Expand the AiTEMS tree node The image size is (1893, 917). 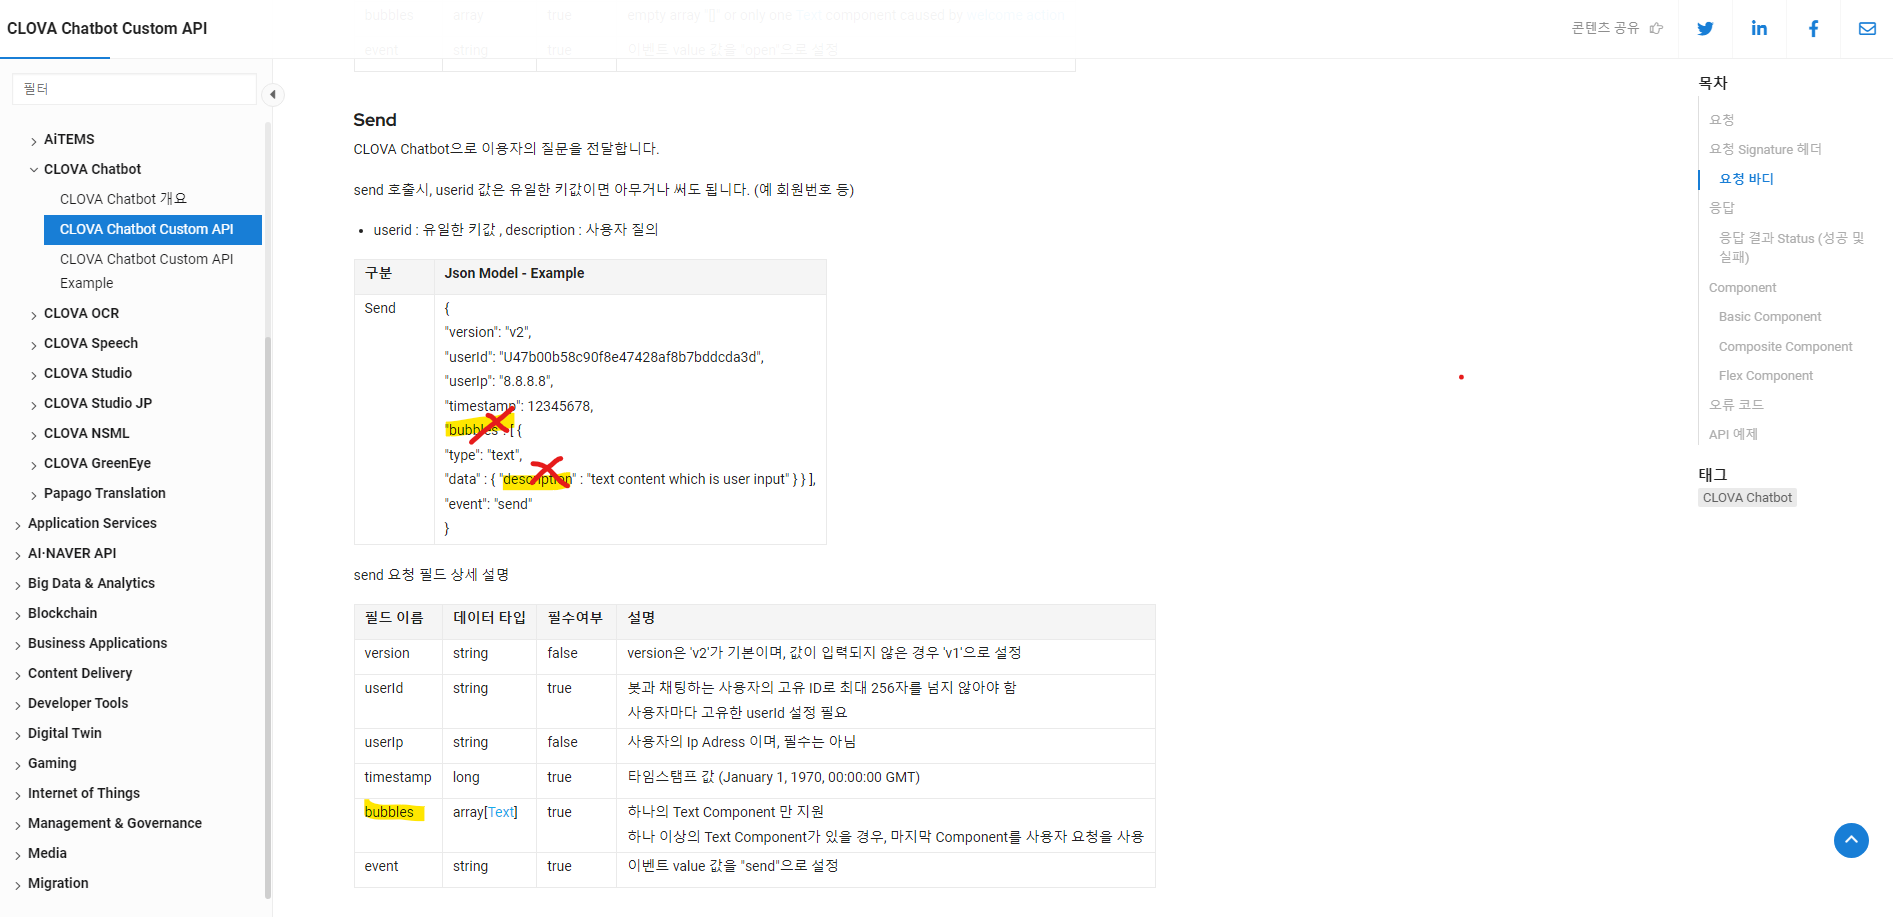(34, 140)
